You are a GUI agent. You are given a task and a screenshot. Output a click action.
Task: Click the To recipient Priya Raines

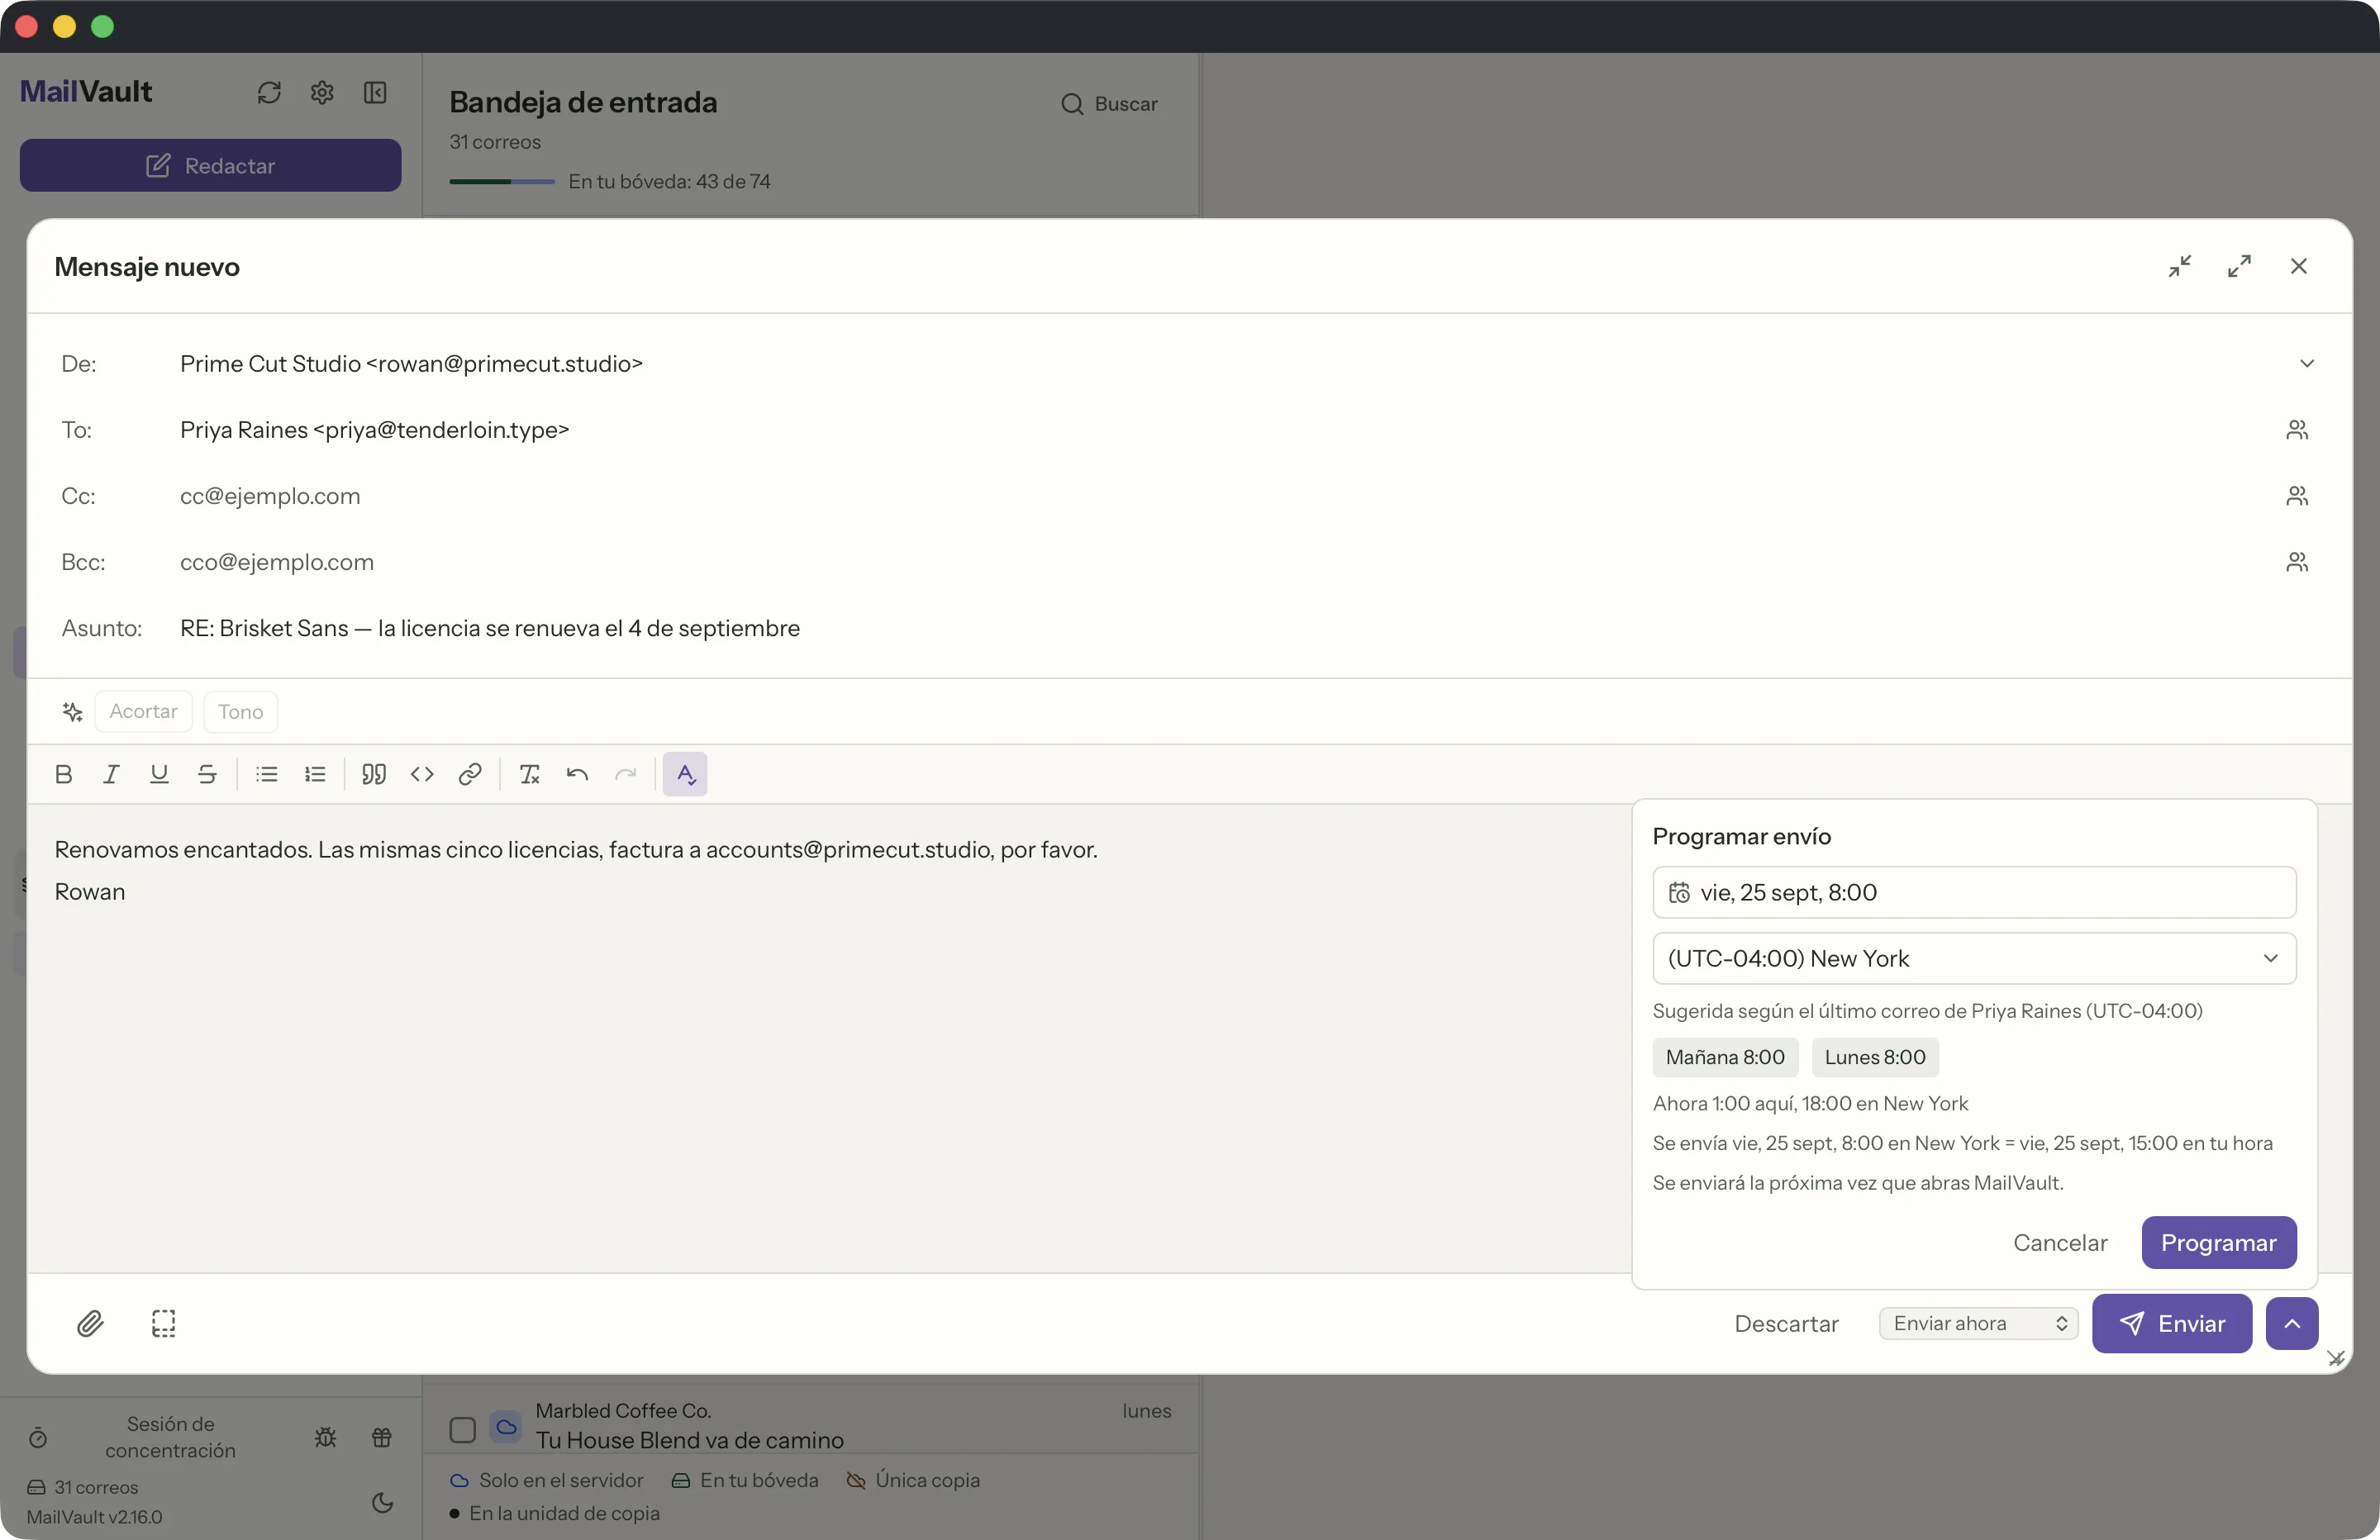(x=374, y=430)
